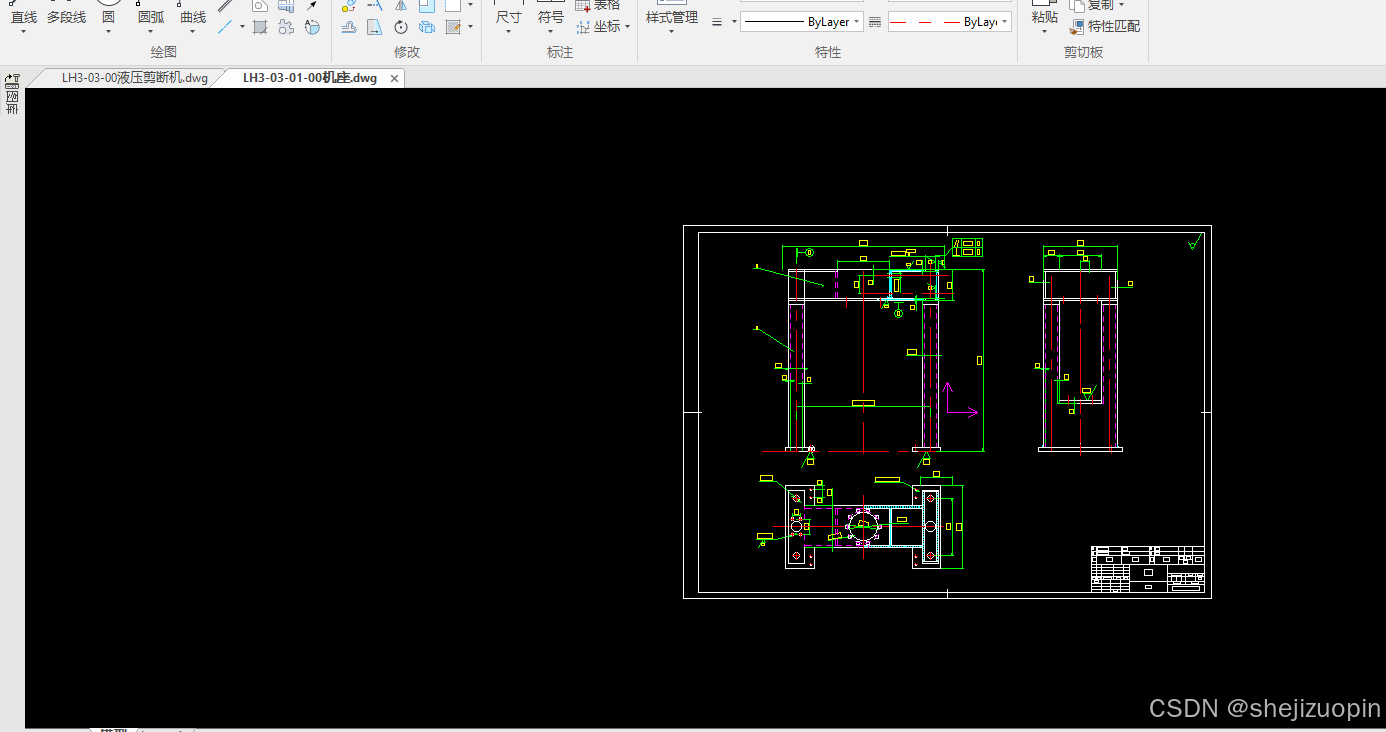The height and width of the screenshot is (732, 1386).
Task: Open the 圆弧 arc tool dropdown arrow
Action: pyautogui.click(x=150, y=31)
